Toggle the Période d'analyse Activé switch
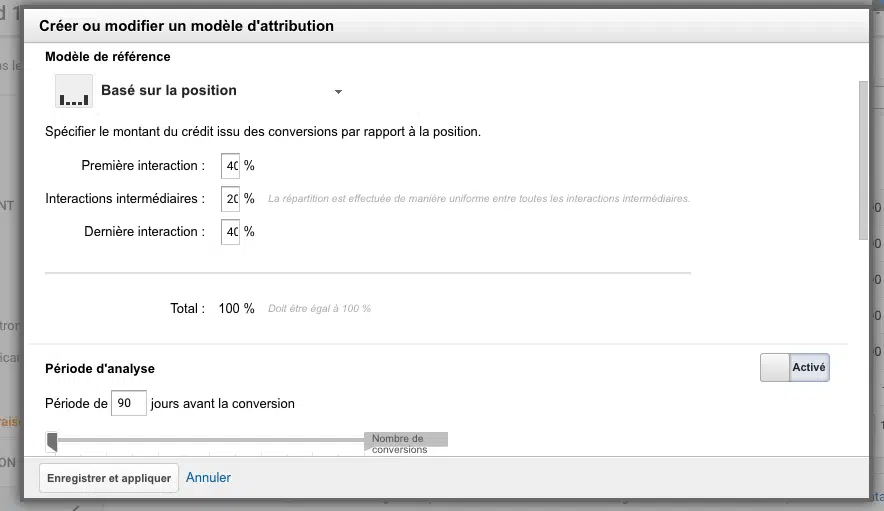 tap(795, 368)
